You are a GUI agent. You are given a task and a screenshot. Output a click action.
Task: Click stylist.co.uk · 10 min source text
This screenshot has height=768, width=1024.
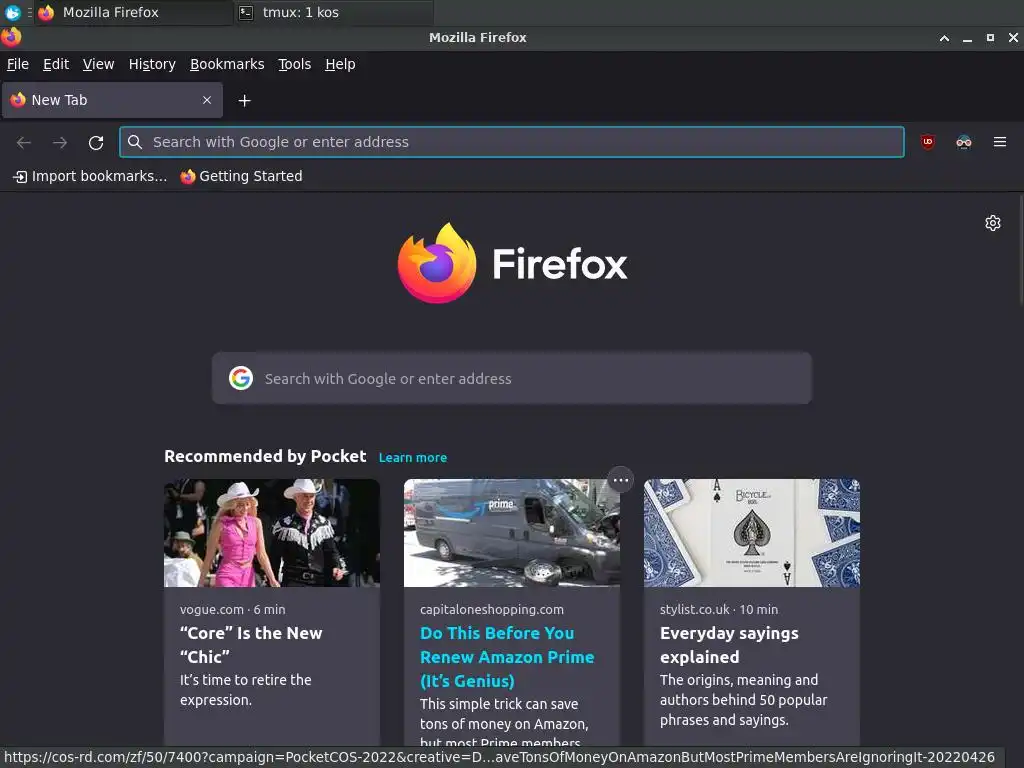pyautogui.click(x=718, y=609)
